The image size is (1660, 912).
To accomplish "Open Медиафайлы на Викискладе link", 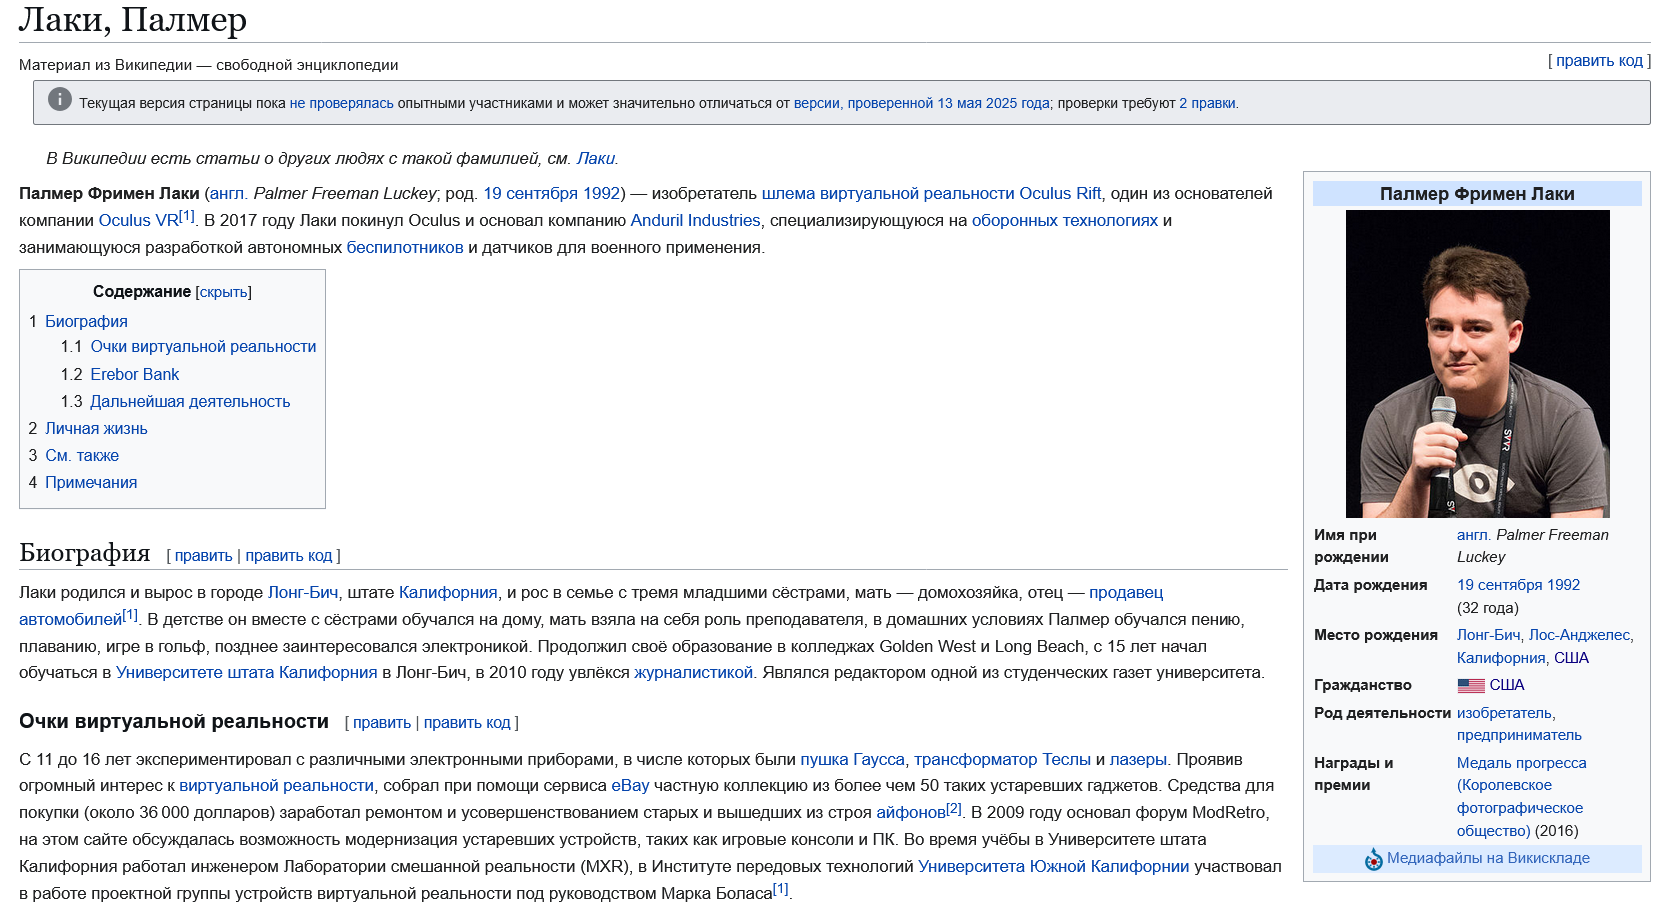I will coord(1488,858).
